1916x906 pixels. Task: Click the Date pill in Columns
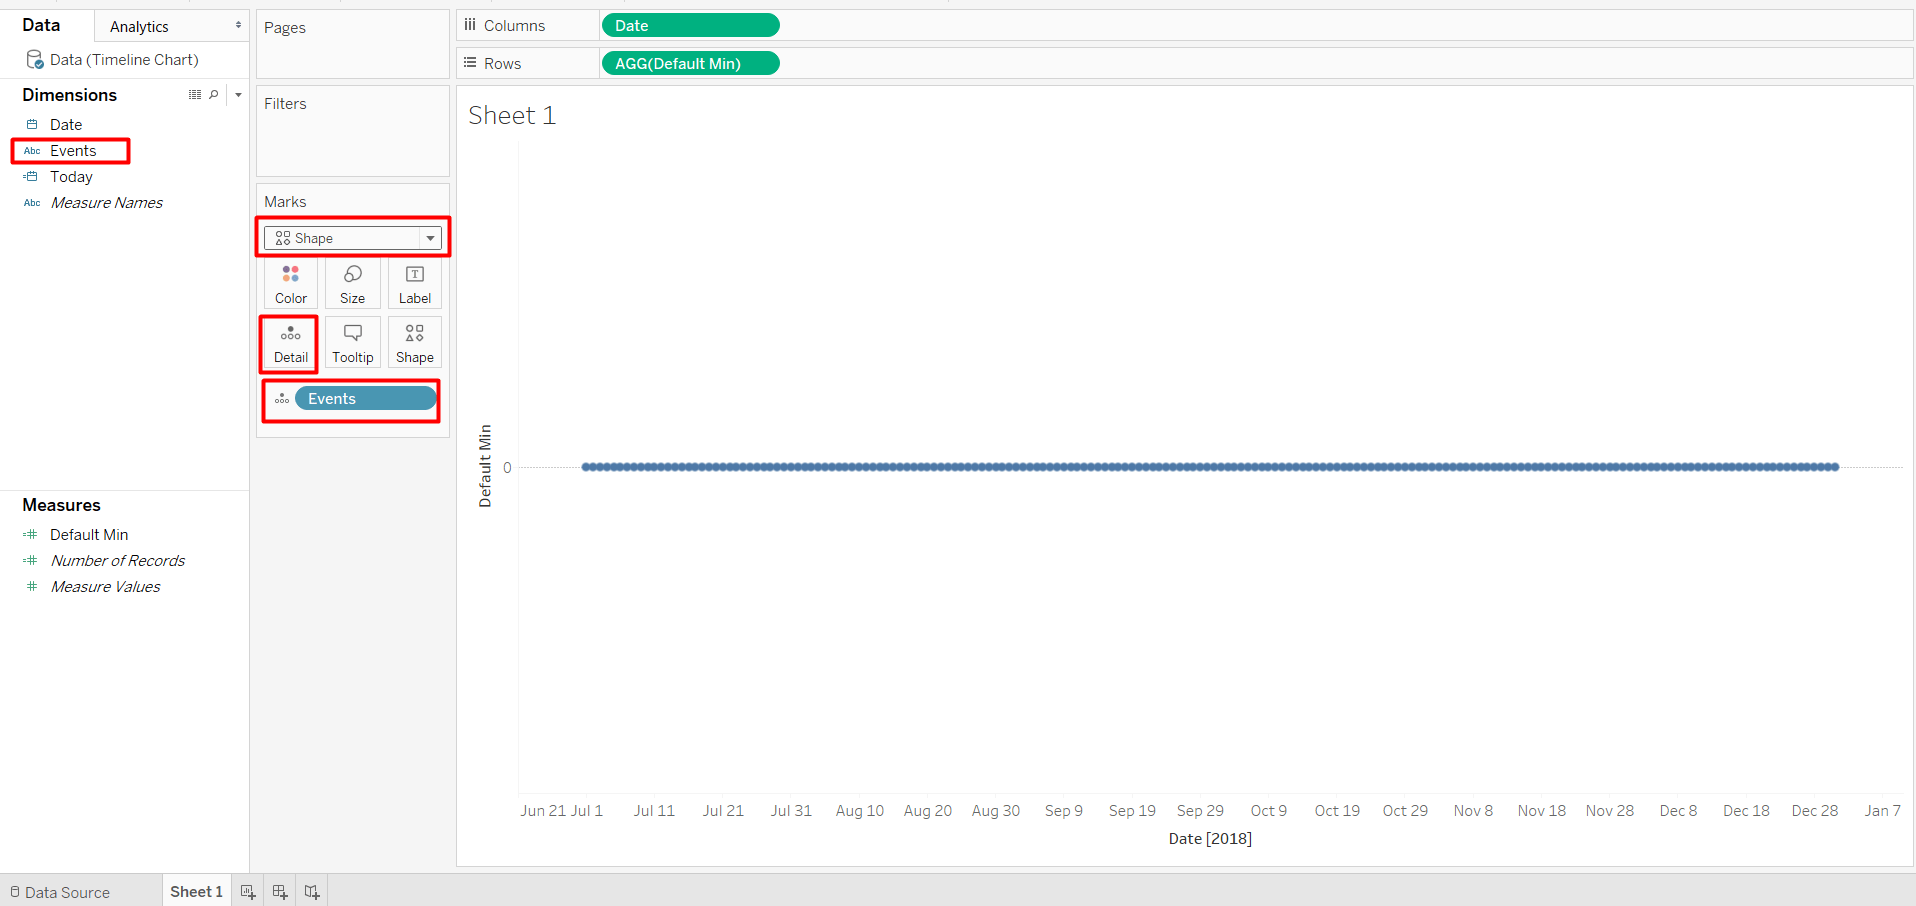690,25
